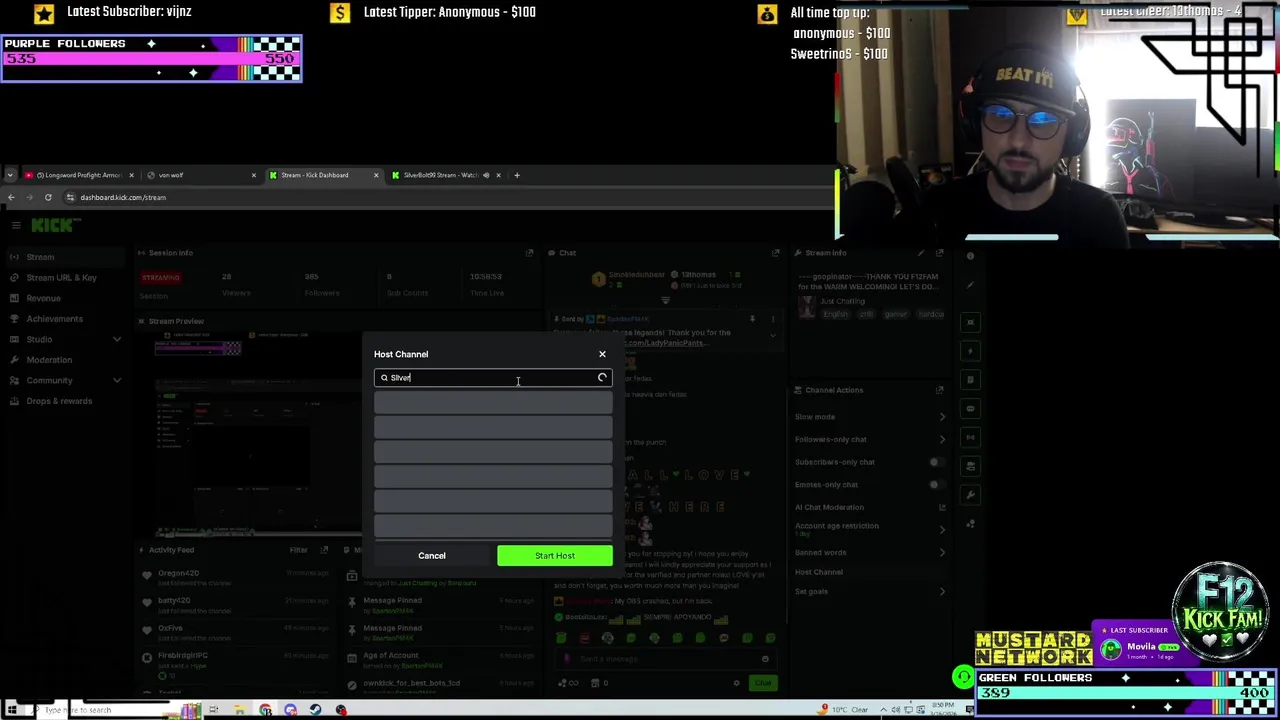Expand Banned words settings
The width and height of the screenshot is (1280, 720).
pos(942,552)
